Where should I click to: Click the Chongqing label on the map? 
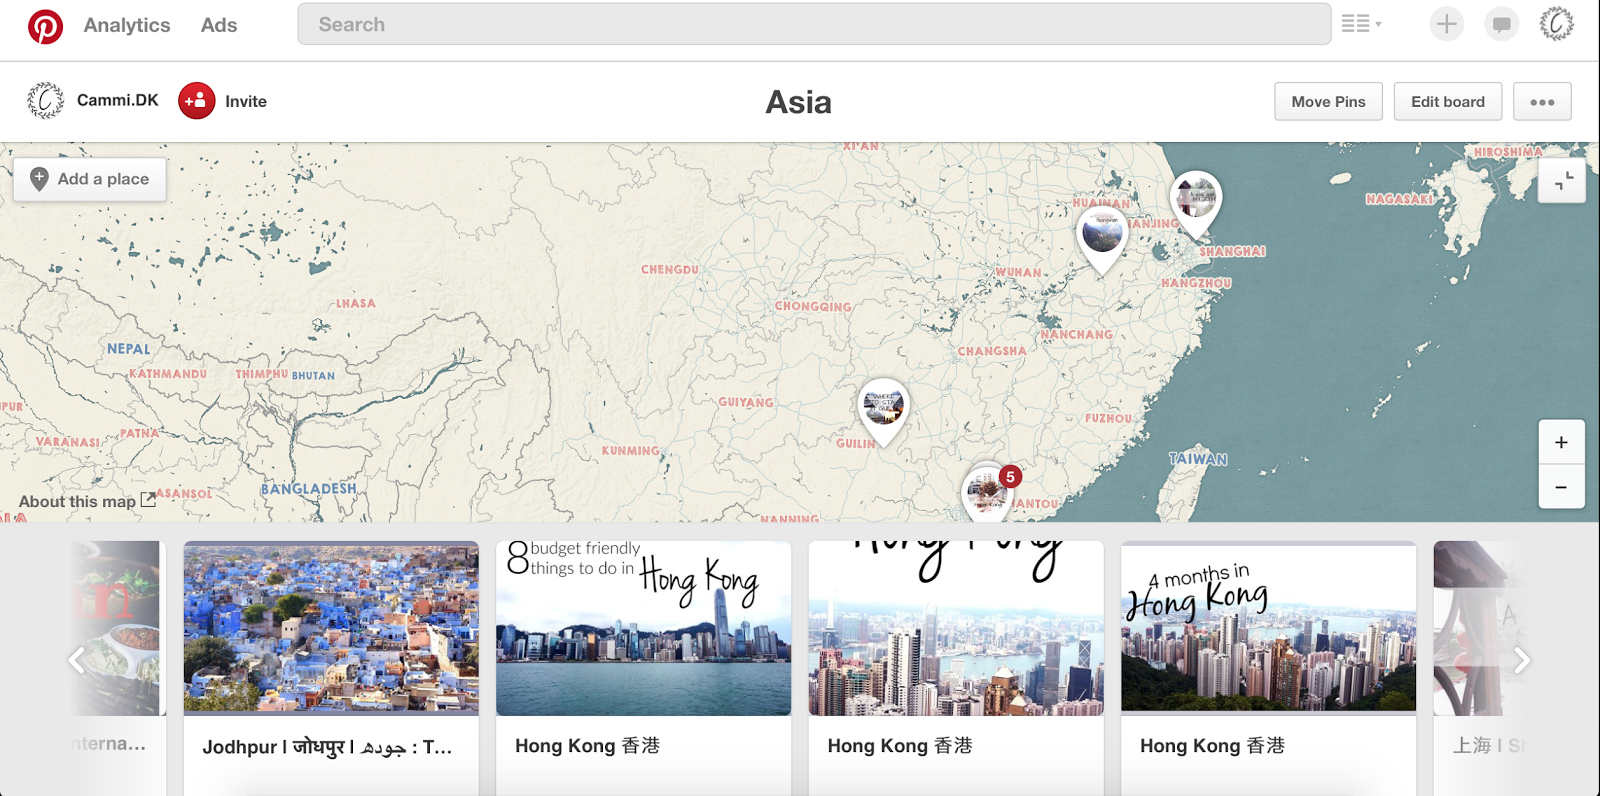813,307
